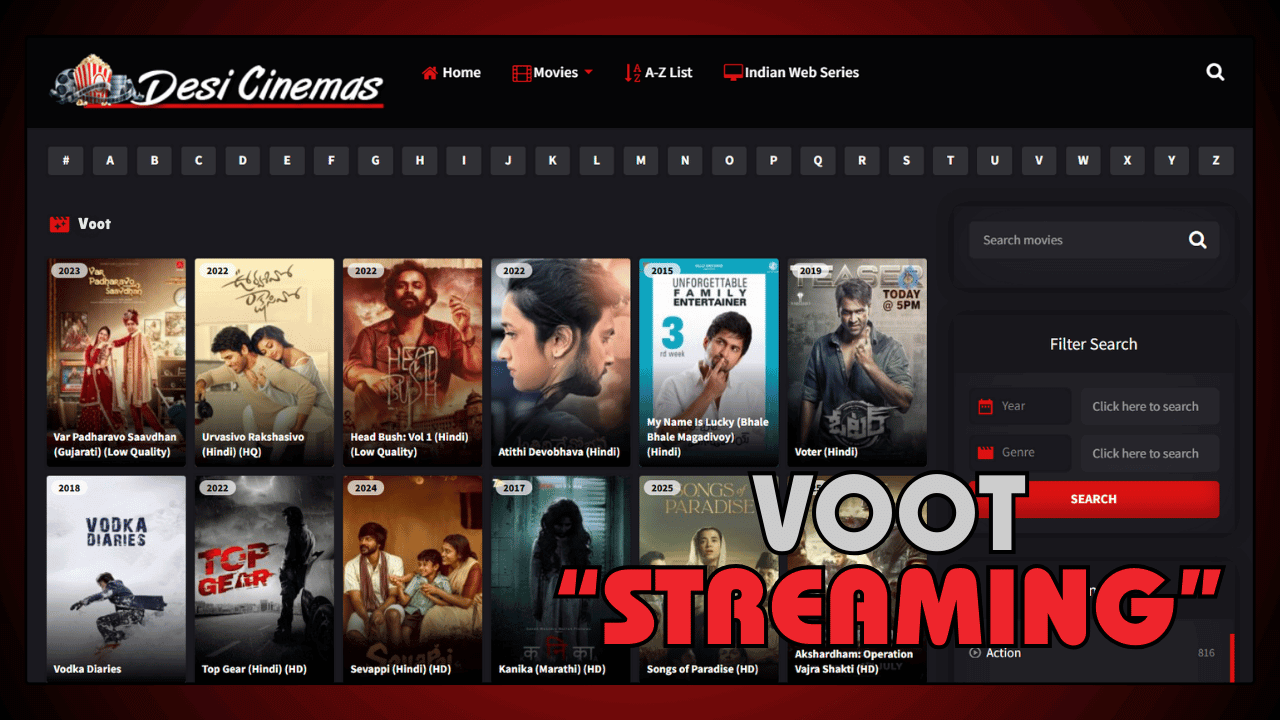Open Akshardham: Operation Vajra Shakti title
Image resolution: width=1280 pixels, height=720 pixels.
click(x=852, y=662)
